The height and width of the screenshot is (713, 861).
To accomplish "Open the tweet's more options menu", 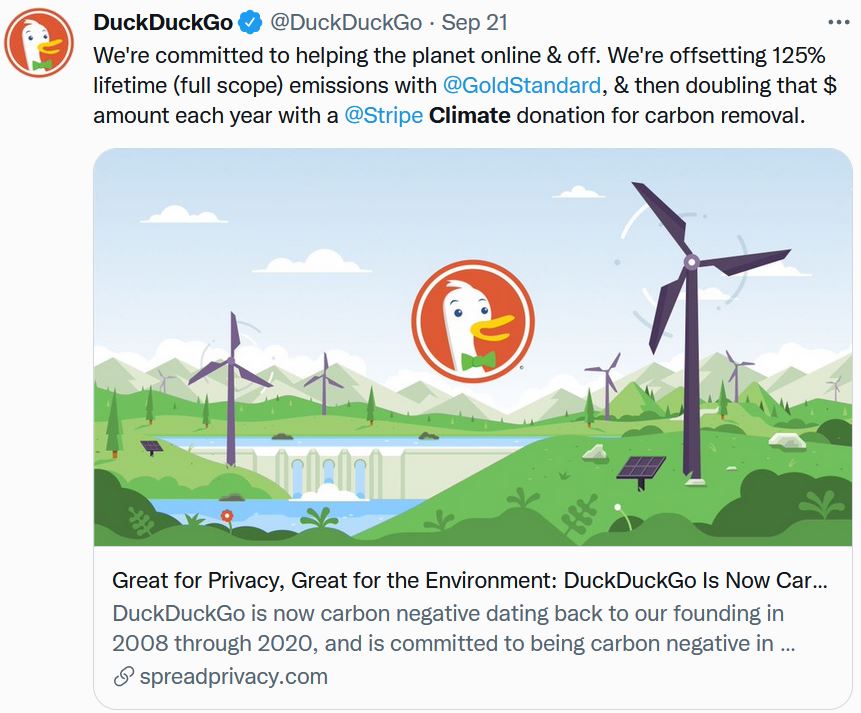I will pos(836,22).
